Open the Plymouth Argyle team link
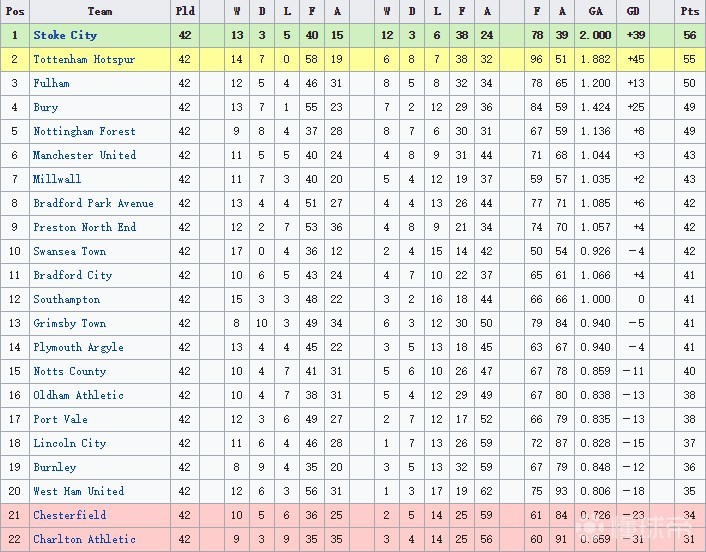 78,347
